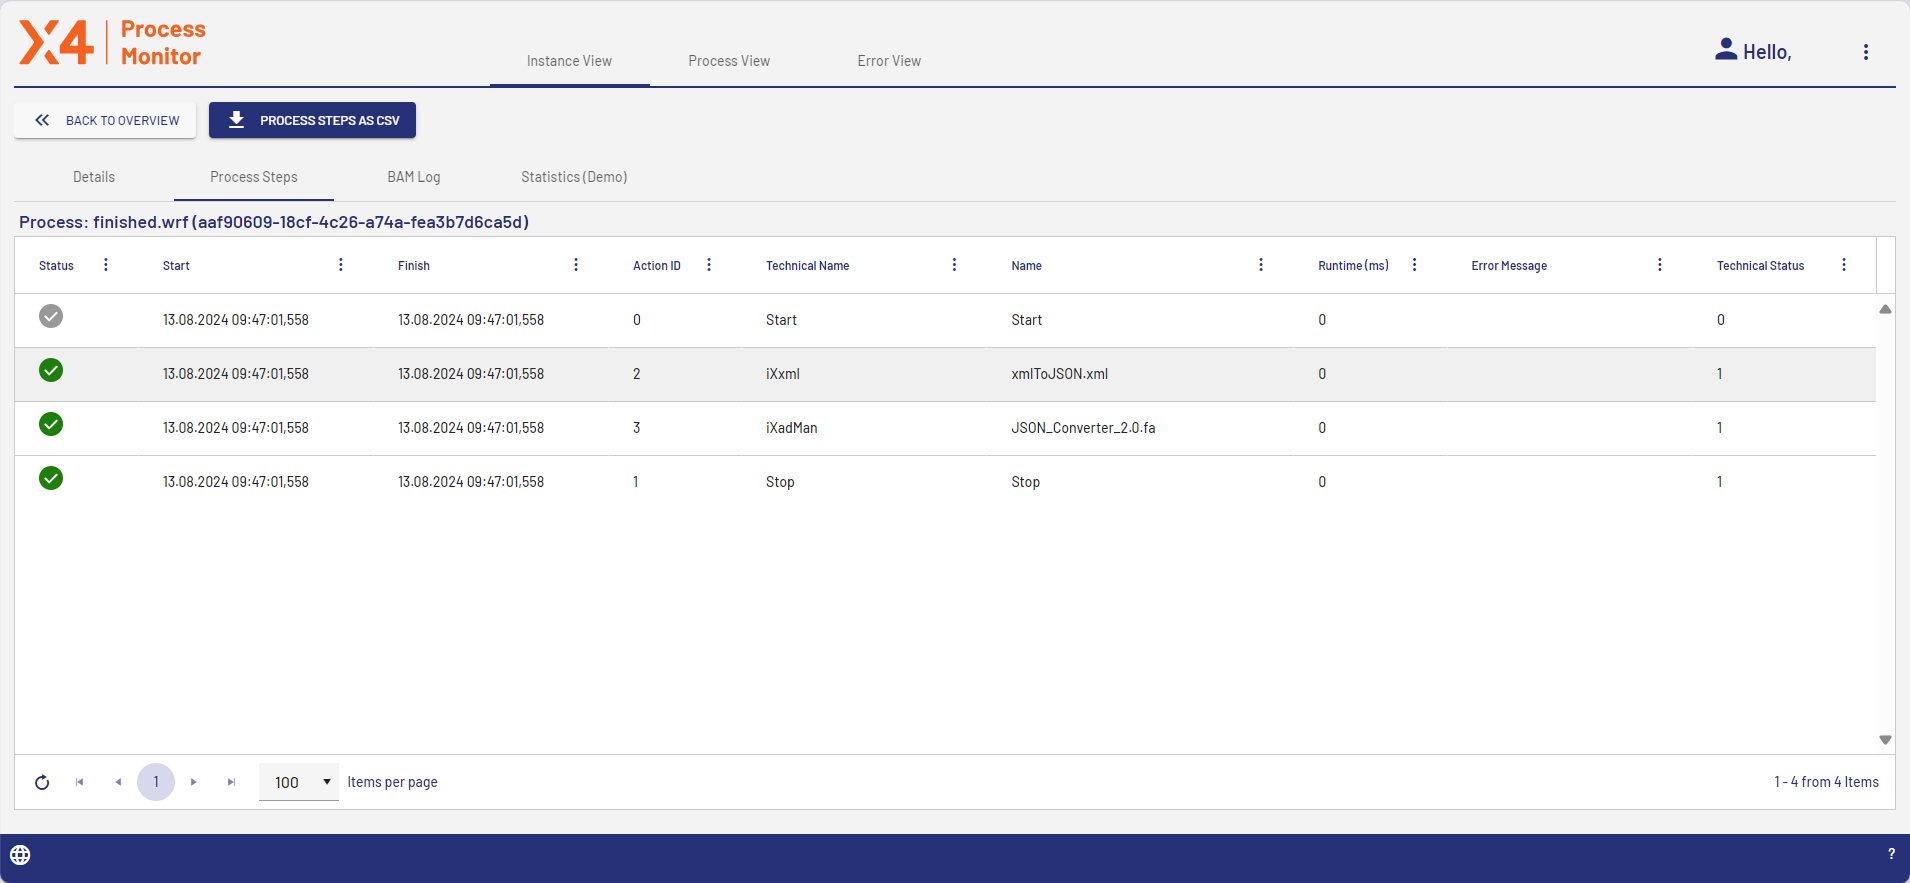Open the Error Message column menu

coord(1659,265)
